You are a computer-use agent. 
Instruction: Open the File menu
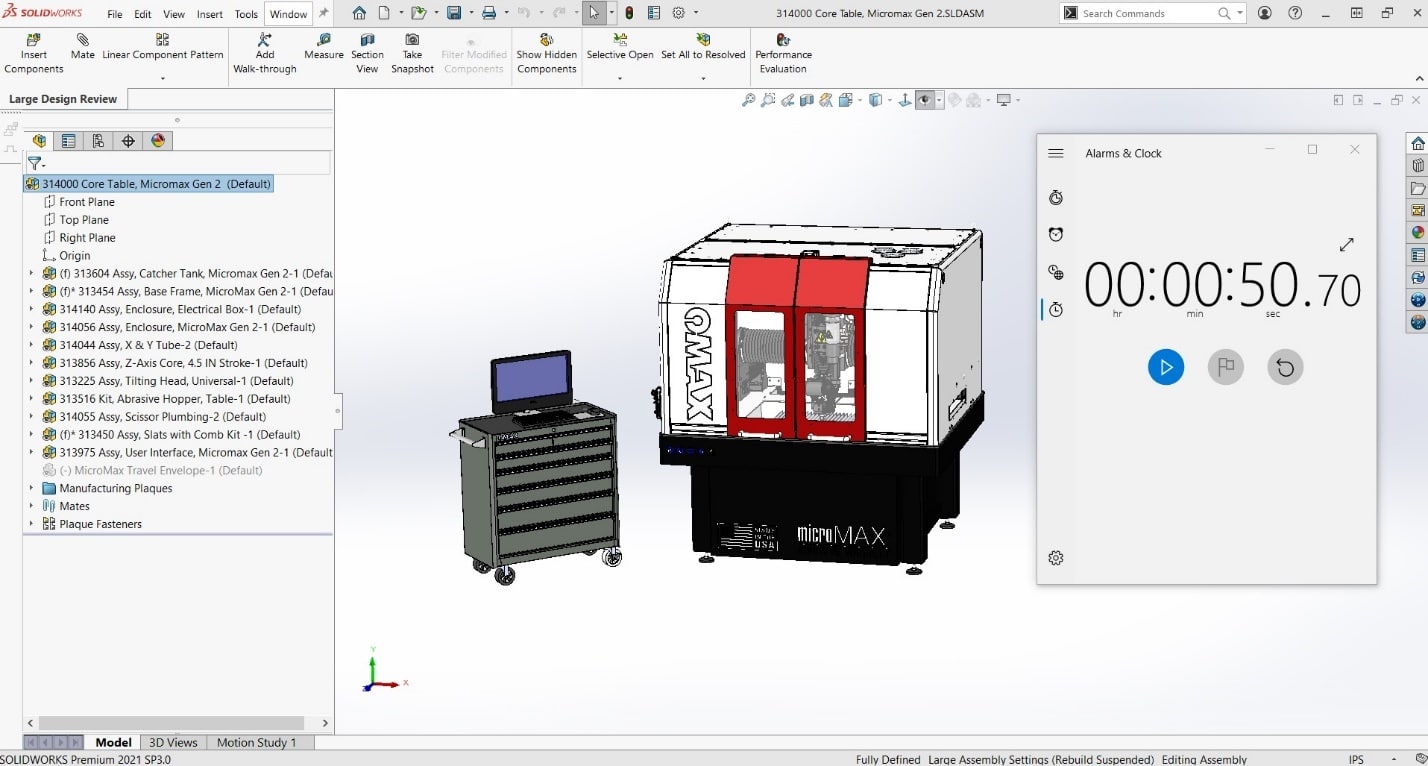pos(115,14)
